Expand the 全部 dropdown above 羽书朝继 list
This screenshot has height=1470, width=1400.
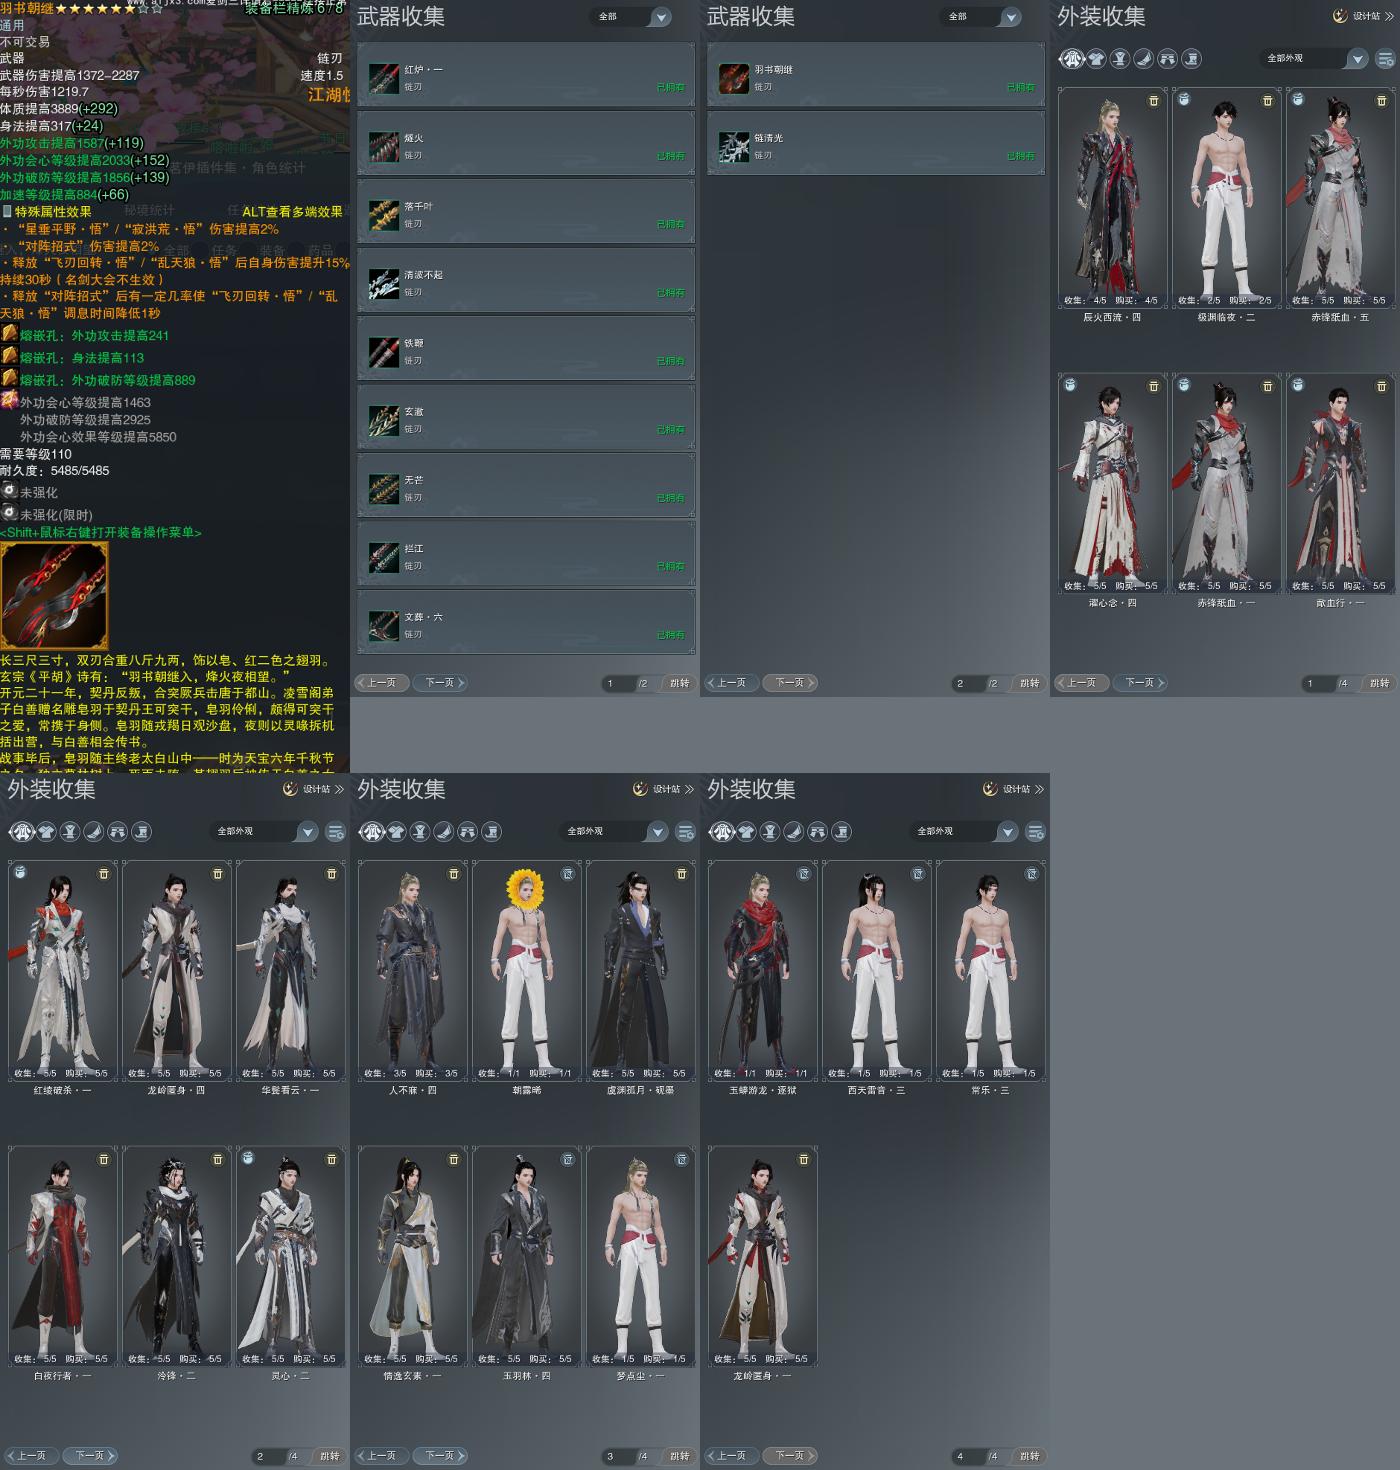[983, 17]
